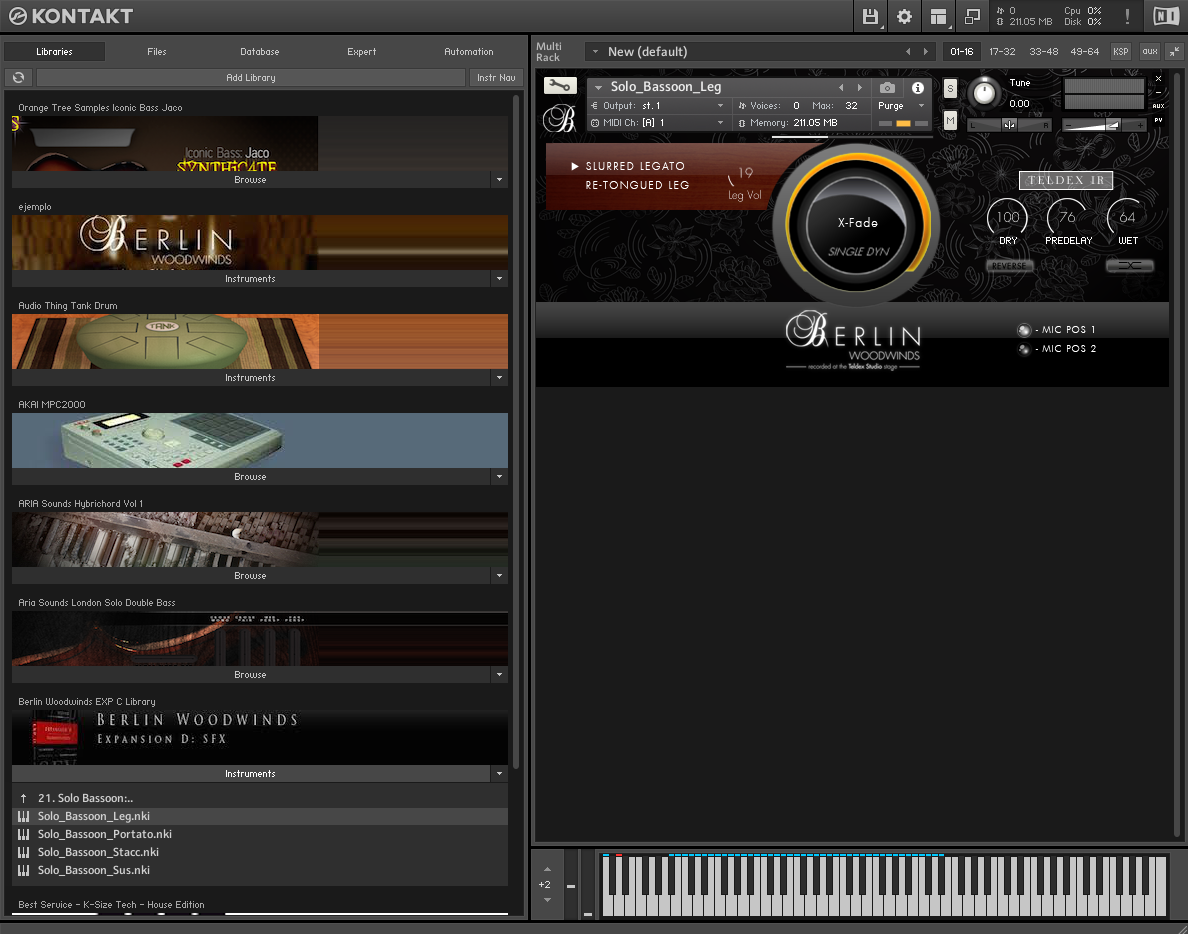Select SLURRED LEGATO mode

pyautogui.click(x=635, y=166)
